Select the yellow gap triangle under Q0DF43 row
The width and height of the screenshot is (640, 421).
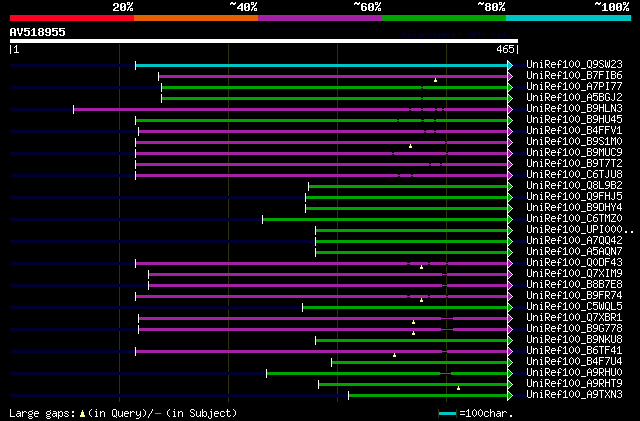tap(421, 267)
